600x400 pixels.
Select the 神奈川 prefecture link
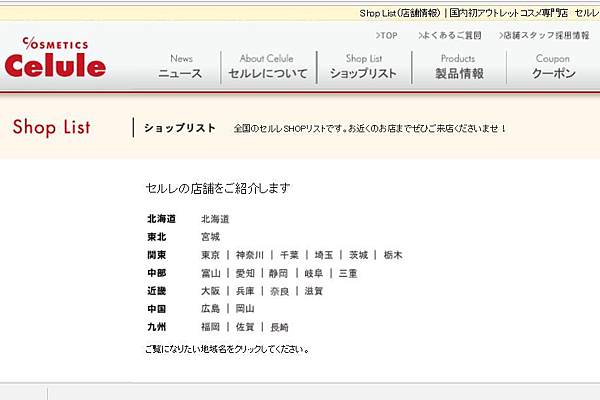point(250,255)
